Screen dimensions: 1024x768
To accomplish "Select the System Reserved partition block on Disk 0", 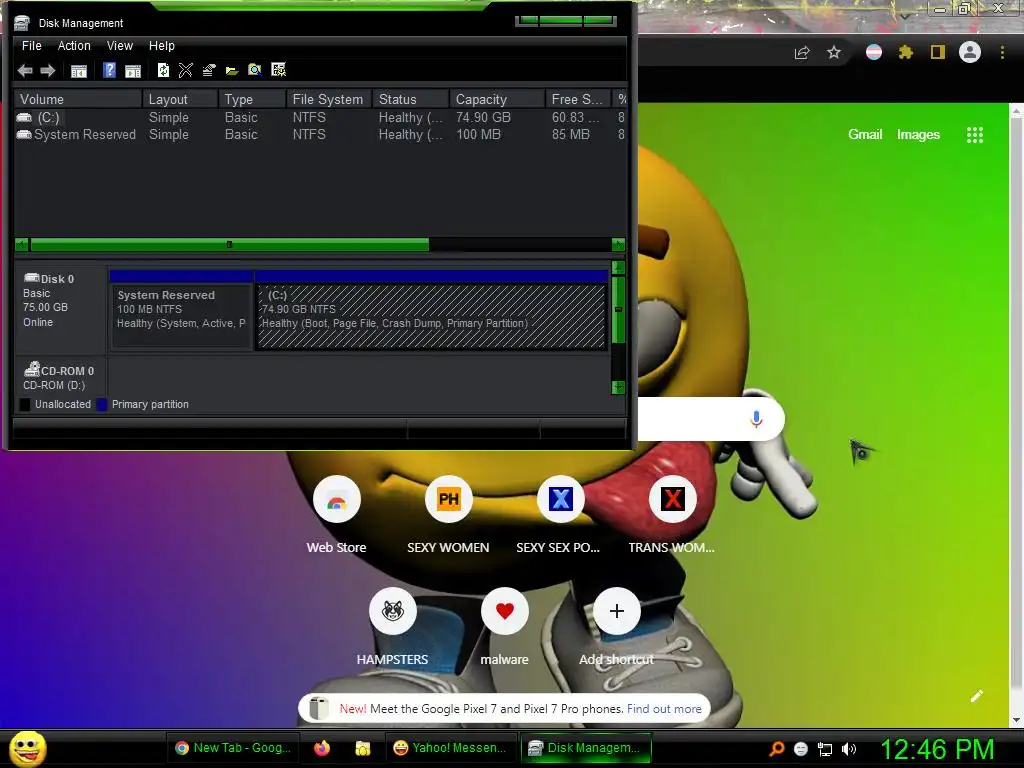I will click(182, 311).
